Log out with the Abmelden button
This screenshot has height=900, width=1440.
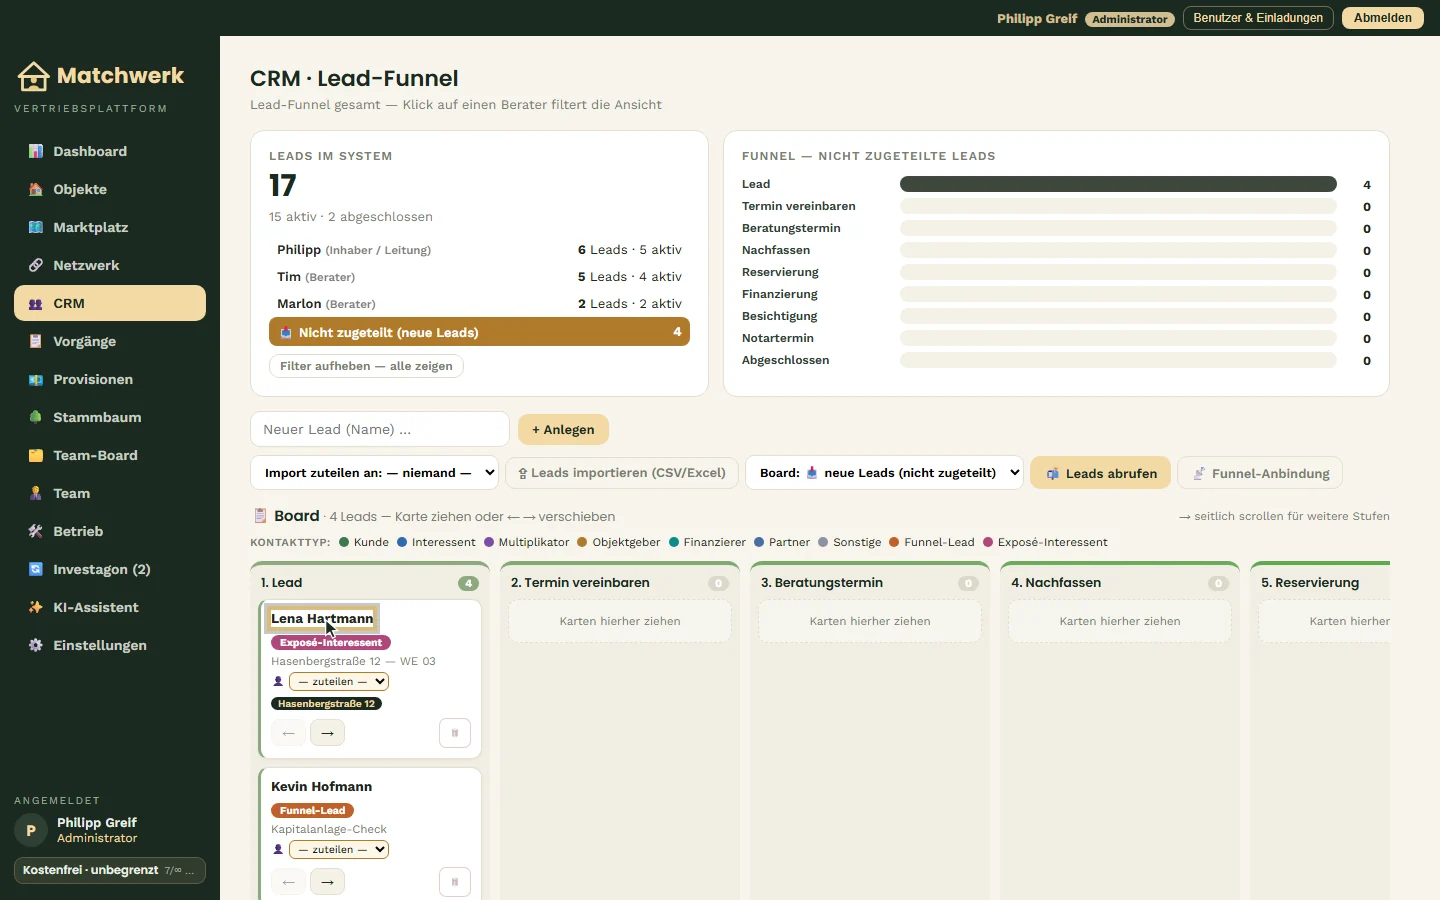1383,18
